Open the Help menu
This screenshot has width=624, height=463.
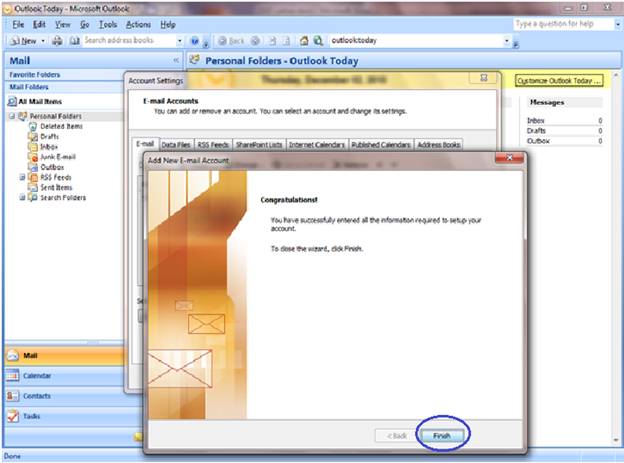tap(168, 24)
